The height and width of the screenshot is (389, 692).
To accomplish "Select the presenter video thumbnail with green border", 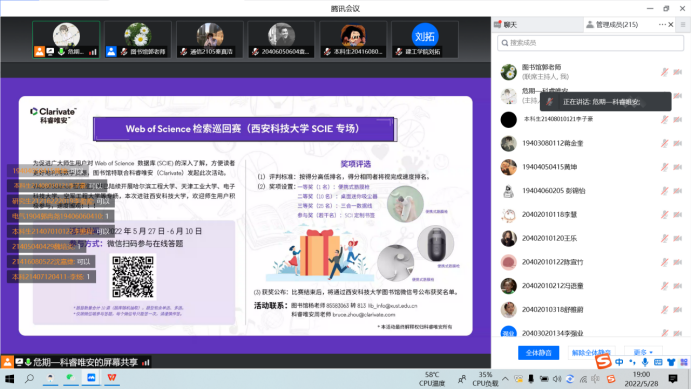I will tap(66, 40).
